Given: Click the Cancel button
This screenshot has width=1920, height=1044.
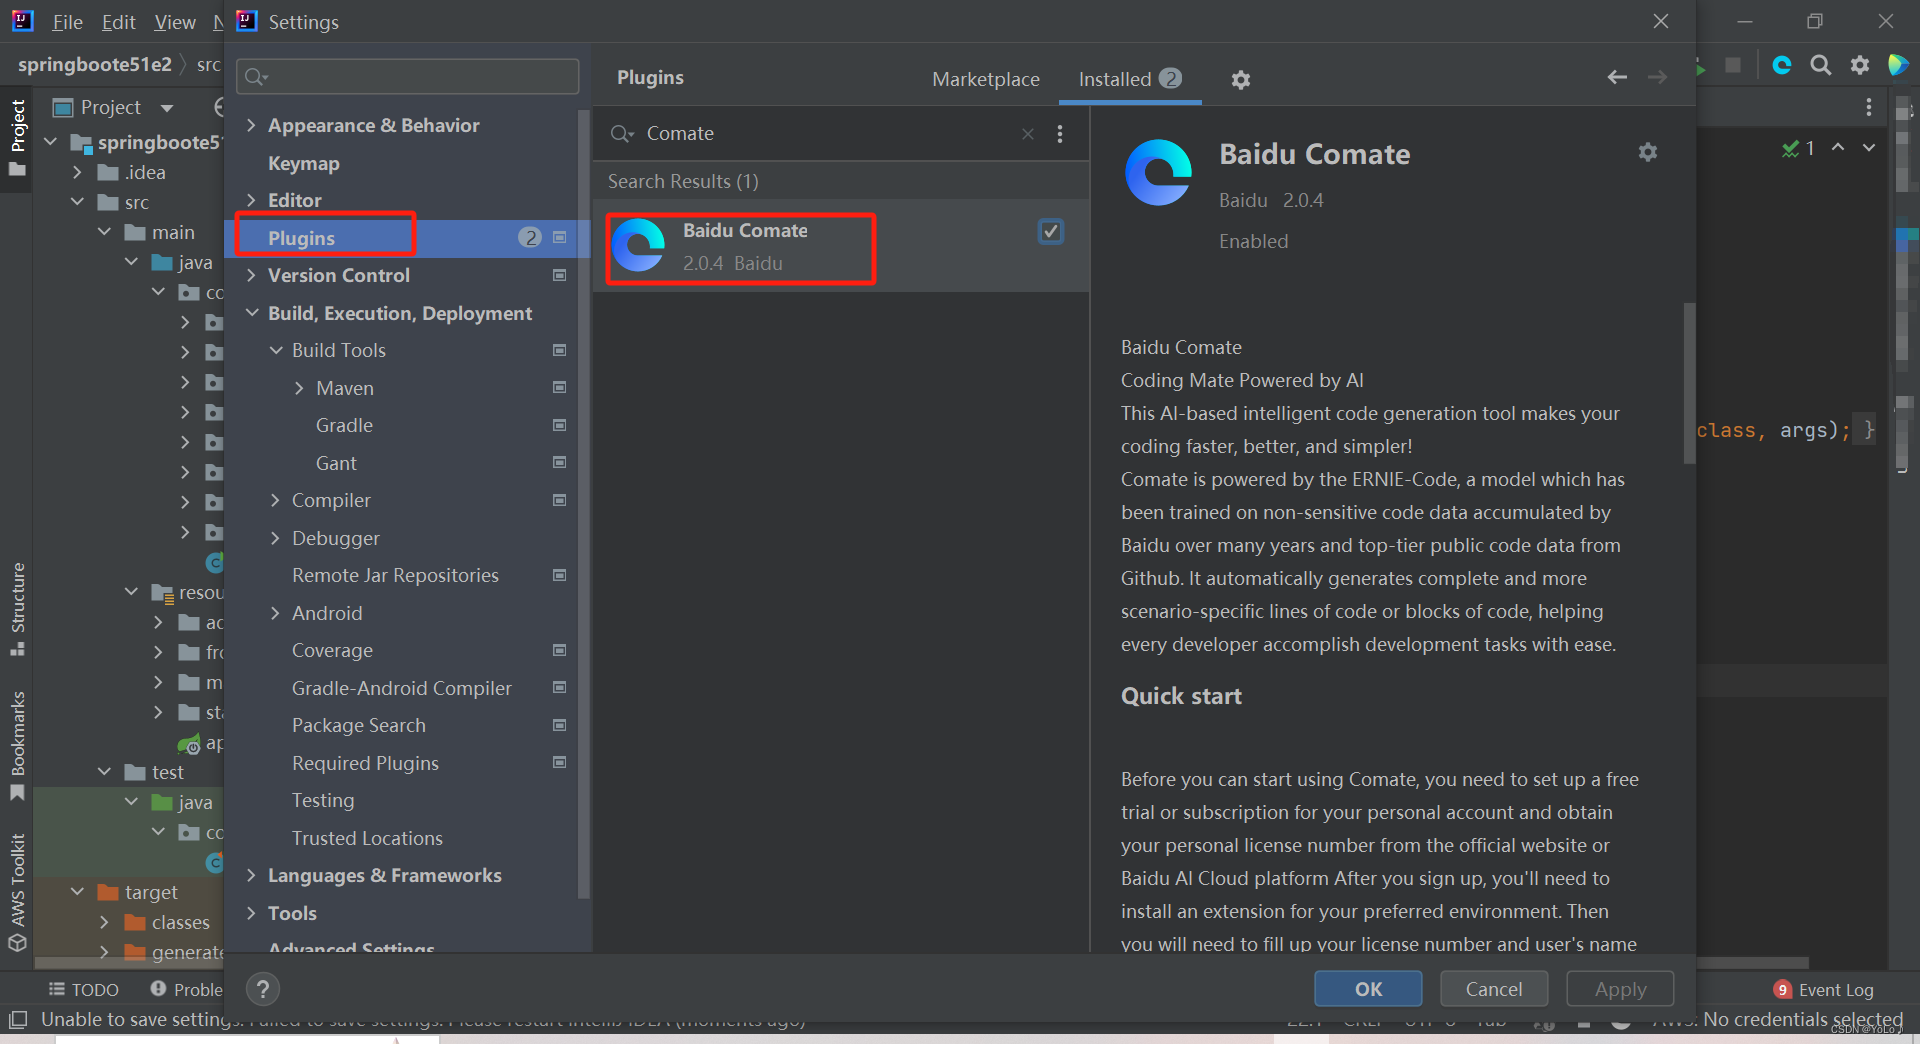Looking at the screenshot, I should point(1494,989).
